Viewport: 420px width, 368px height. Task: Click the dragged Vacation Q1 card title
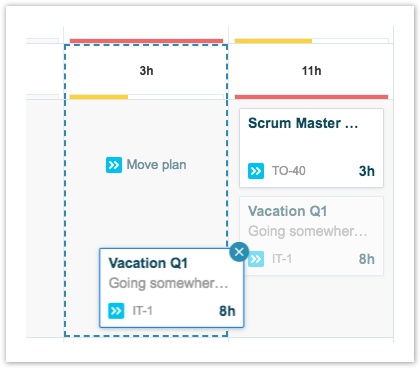point(148,263)
